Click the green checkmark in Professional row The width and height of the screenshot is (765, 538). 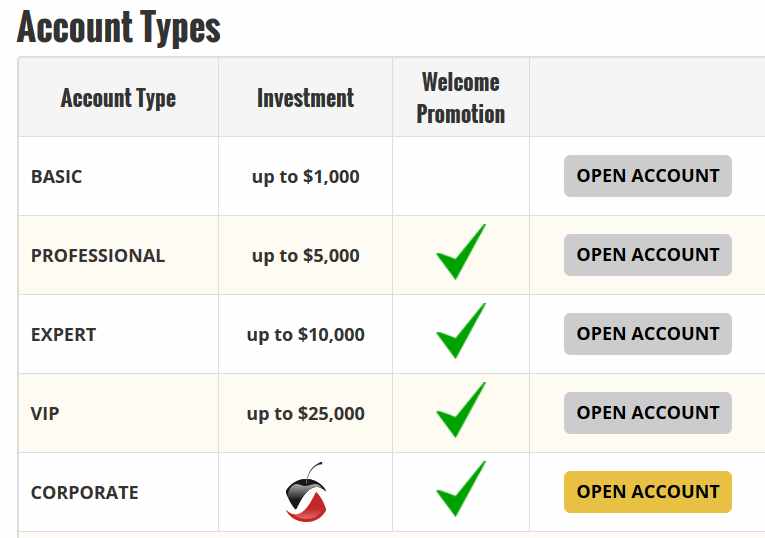(461, 252)
